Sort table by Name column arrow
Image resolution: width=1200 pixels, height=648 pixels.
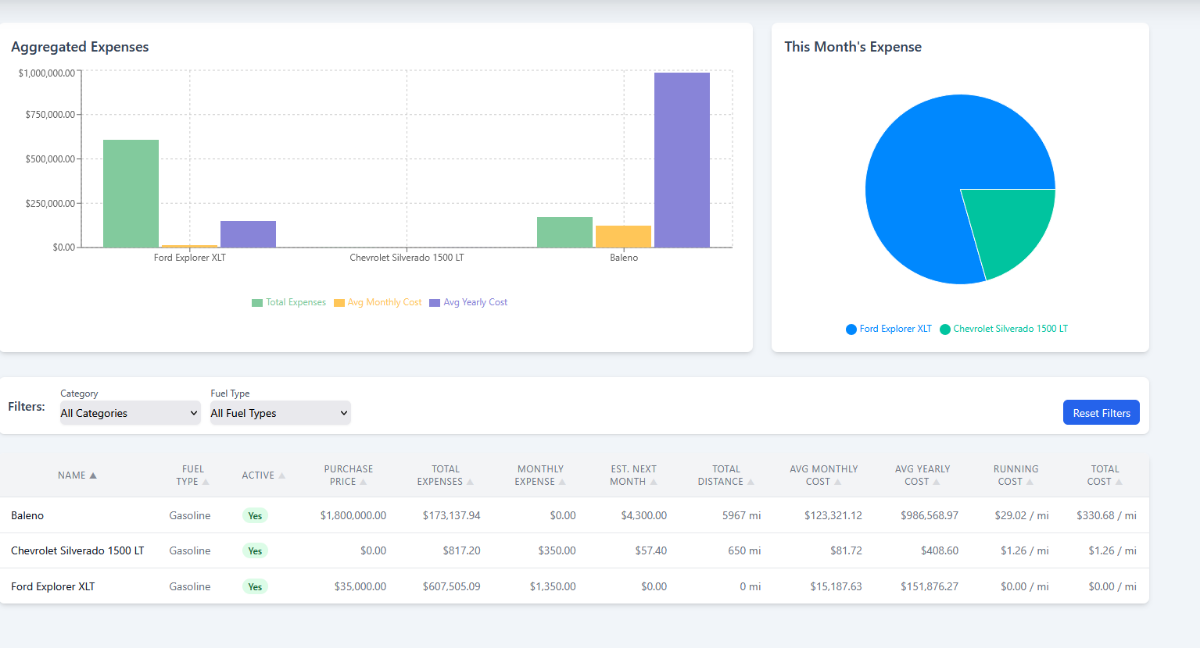[x=93, y=476]
